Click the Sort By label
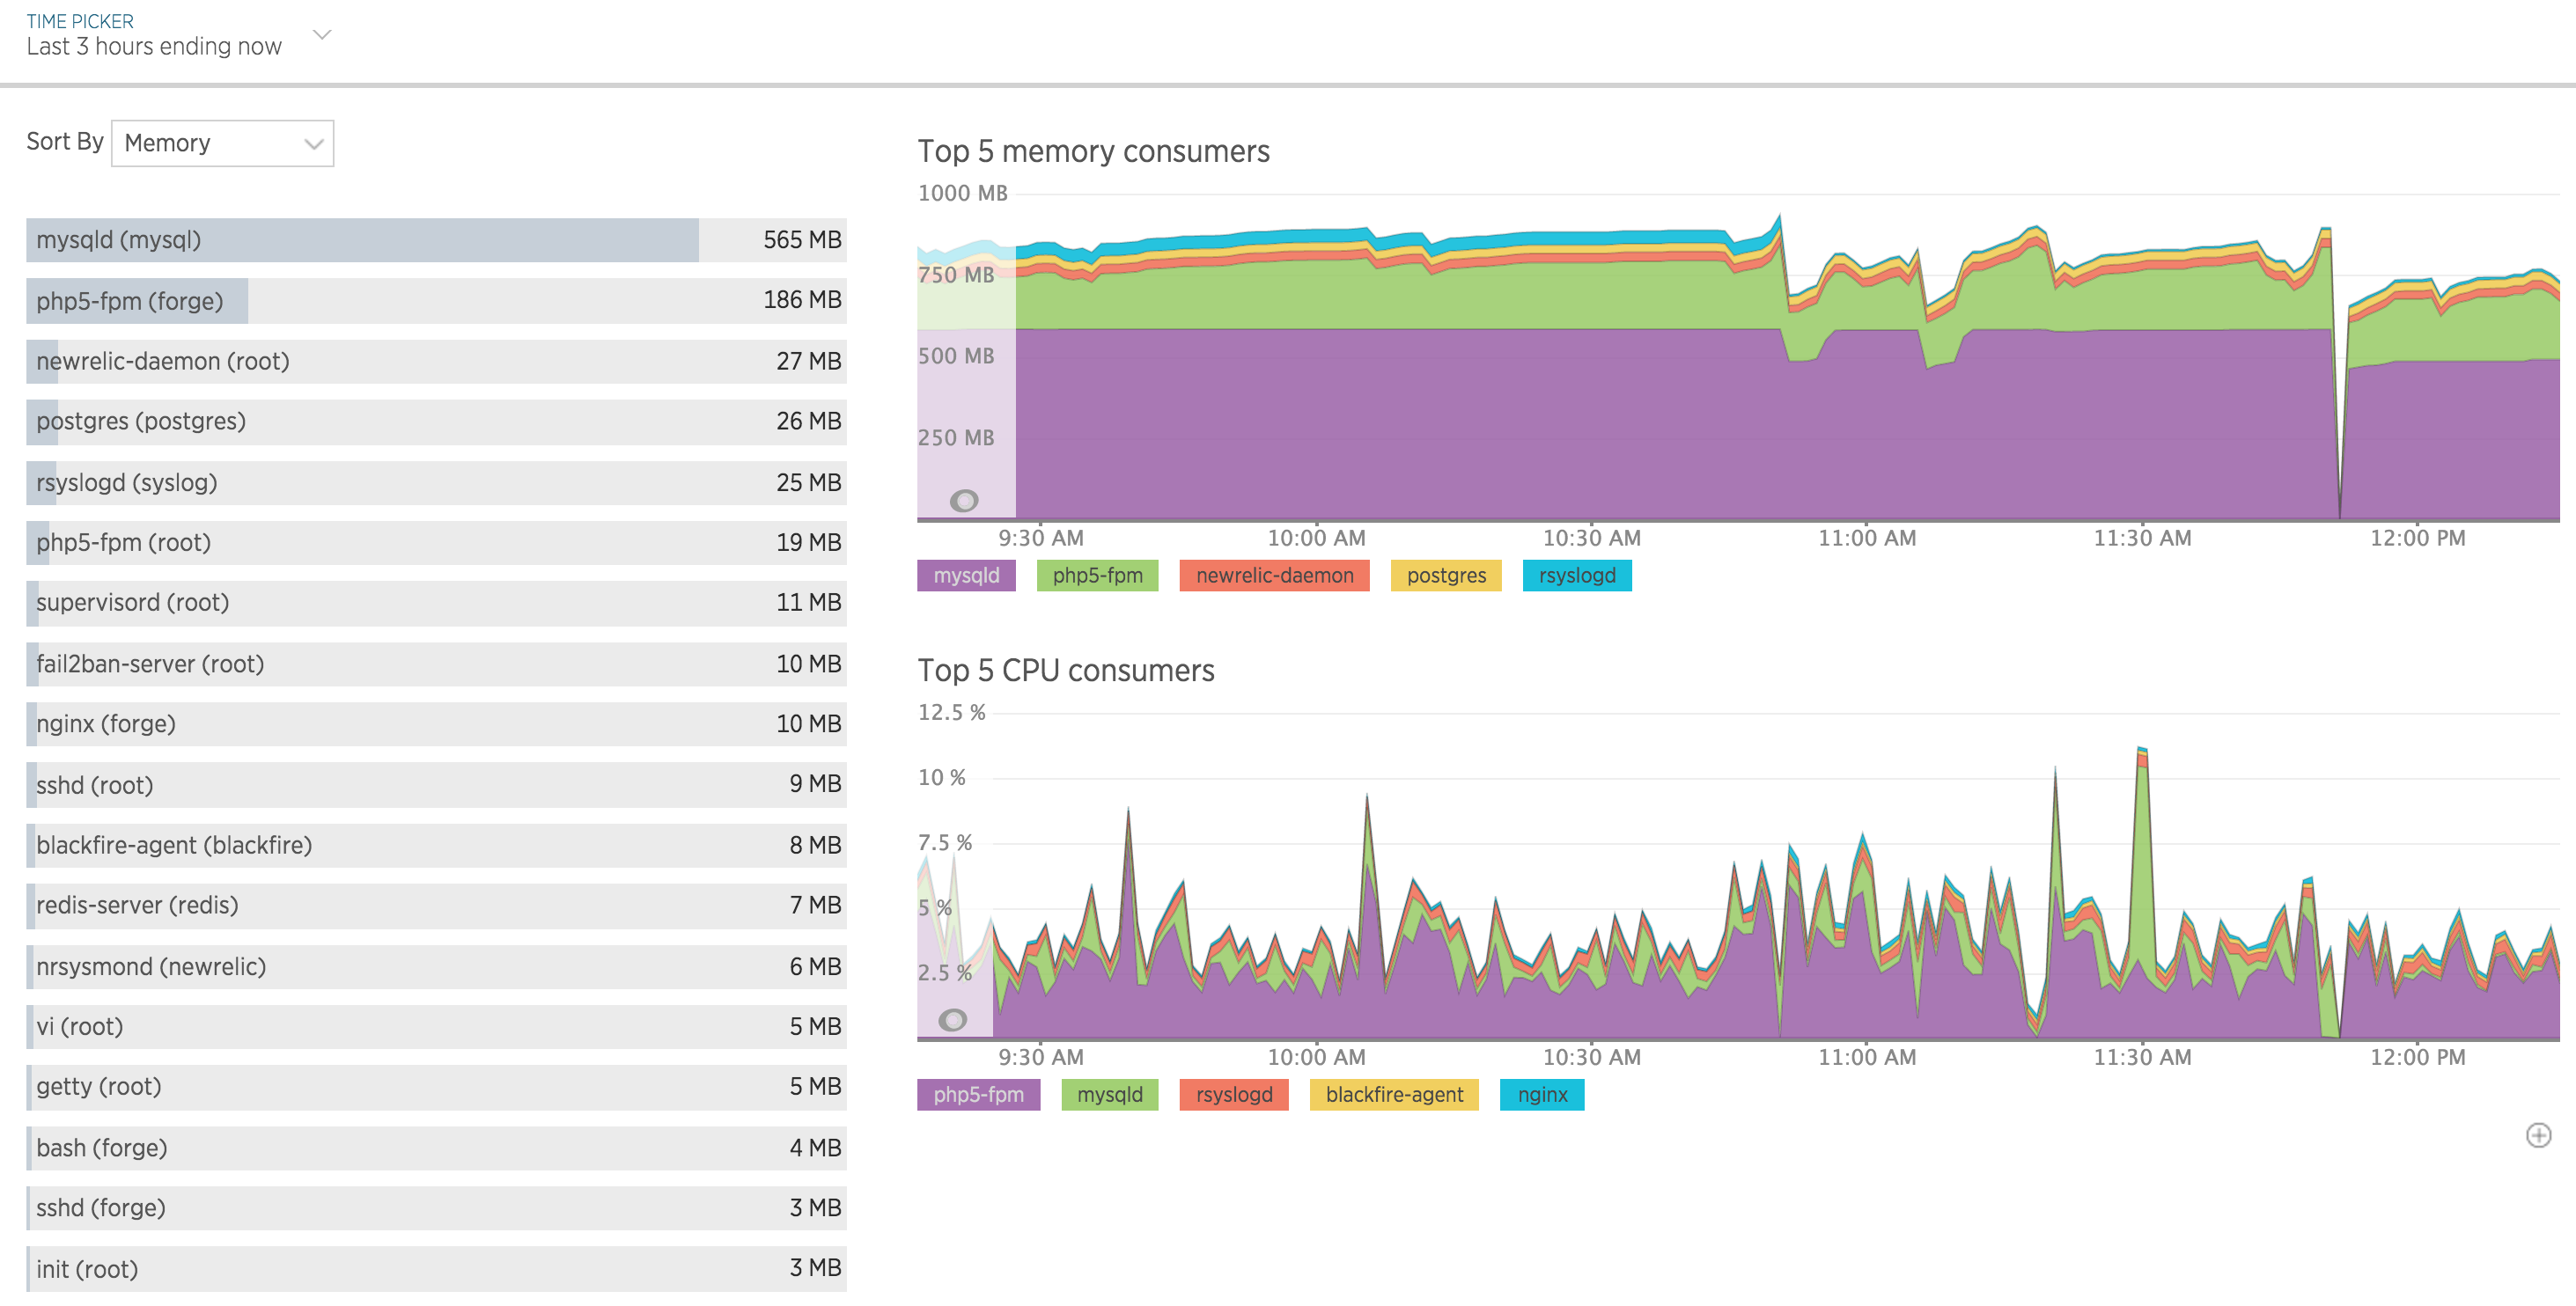 pyautogui.click(x=65, y=142)
